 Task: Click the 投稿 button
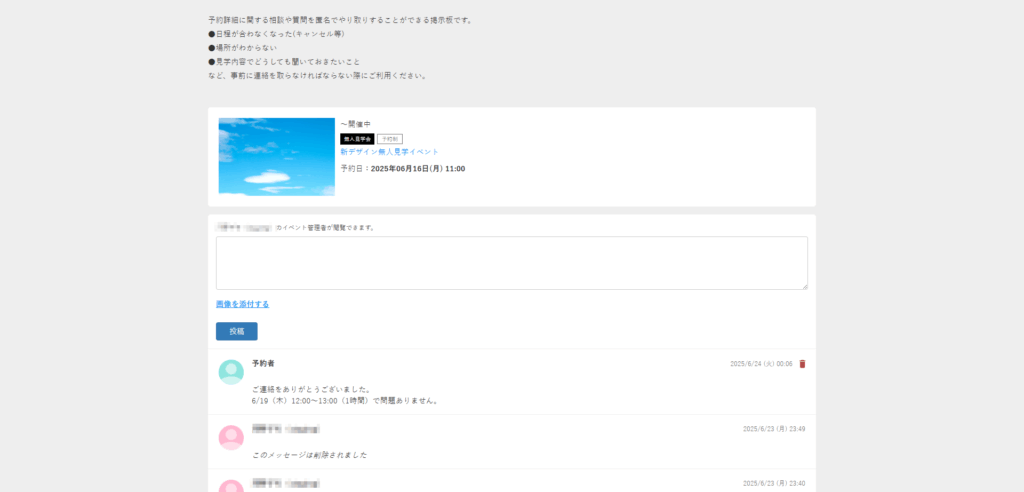(236, 331)
